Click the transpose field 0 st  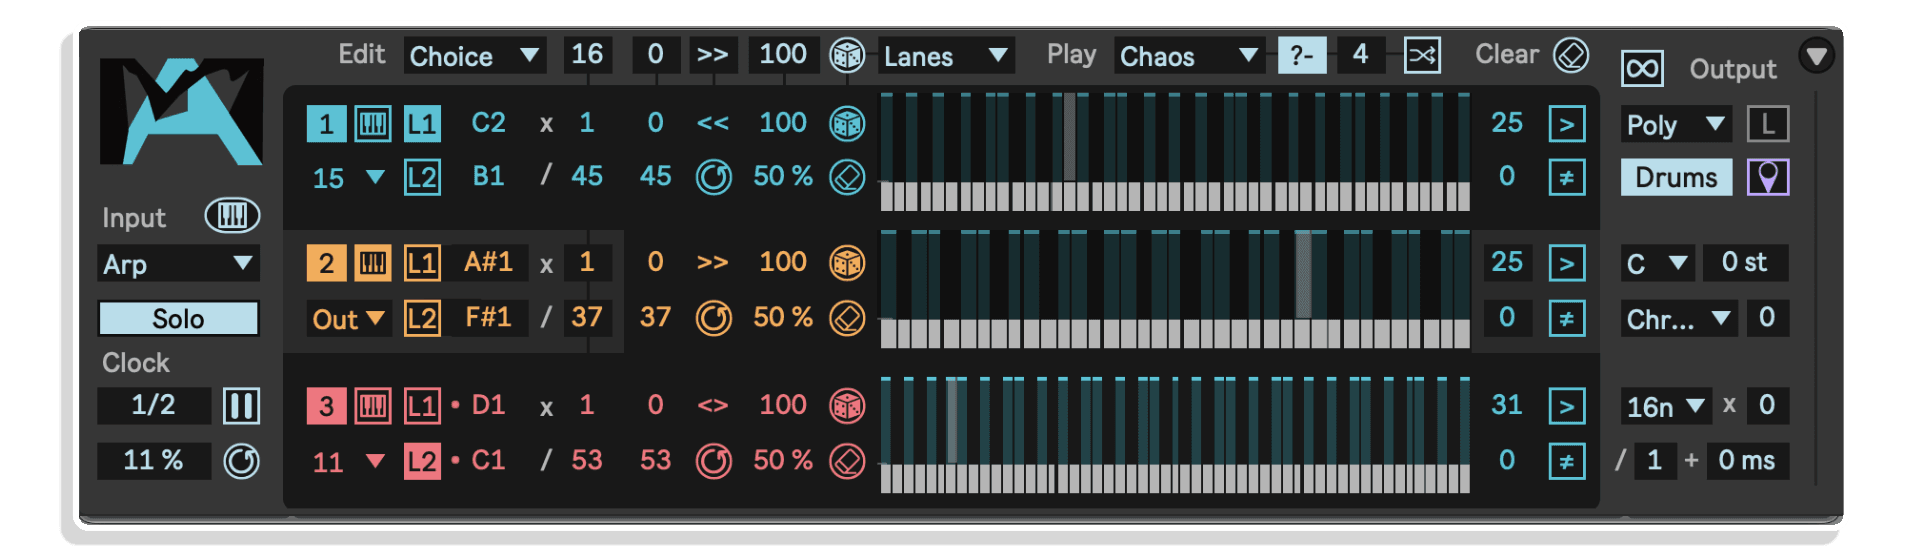tap(1746, 264)
